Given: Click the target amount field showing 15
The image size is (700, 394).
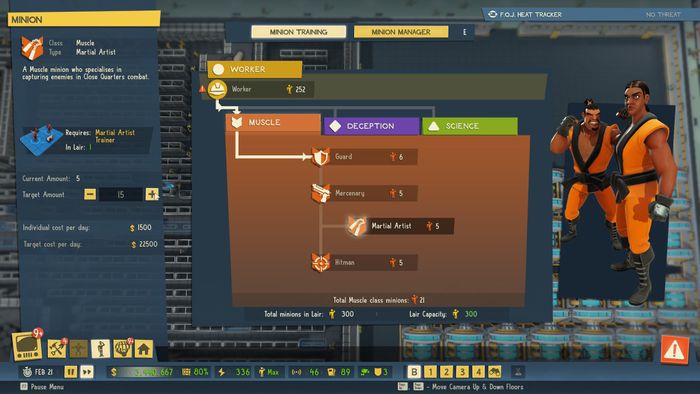Looking at the screenshot, I should click(x=121, y=195).
